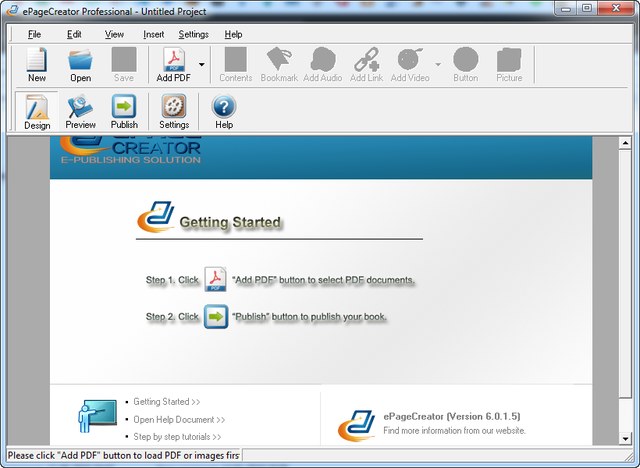Open the Preview mode icon
Viewport: 640px width, 468px height.
tap(80, 111)
